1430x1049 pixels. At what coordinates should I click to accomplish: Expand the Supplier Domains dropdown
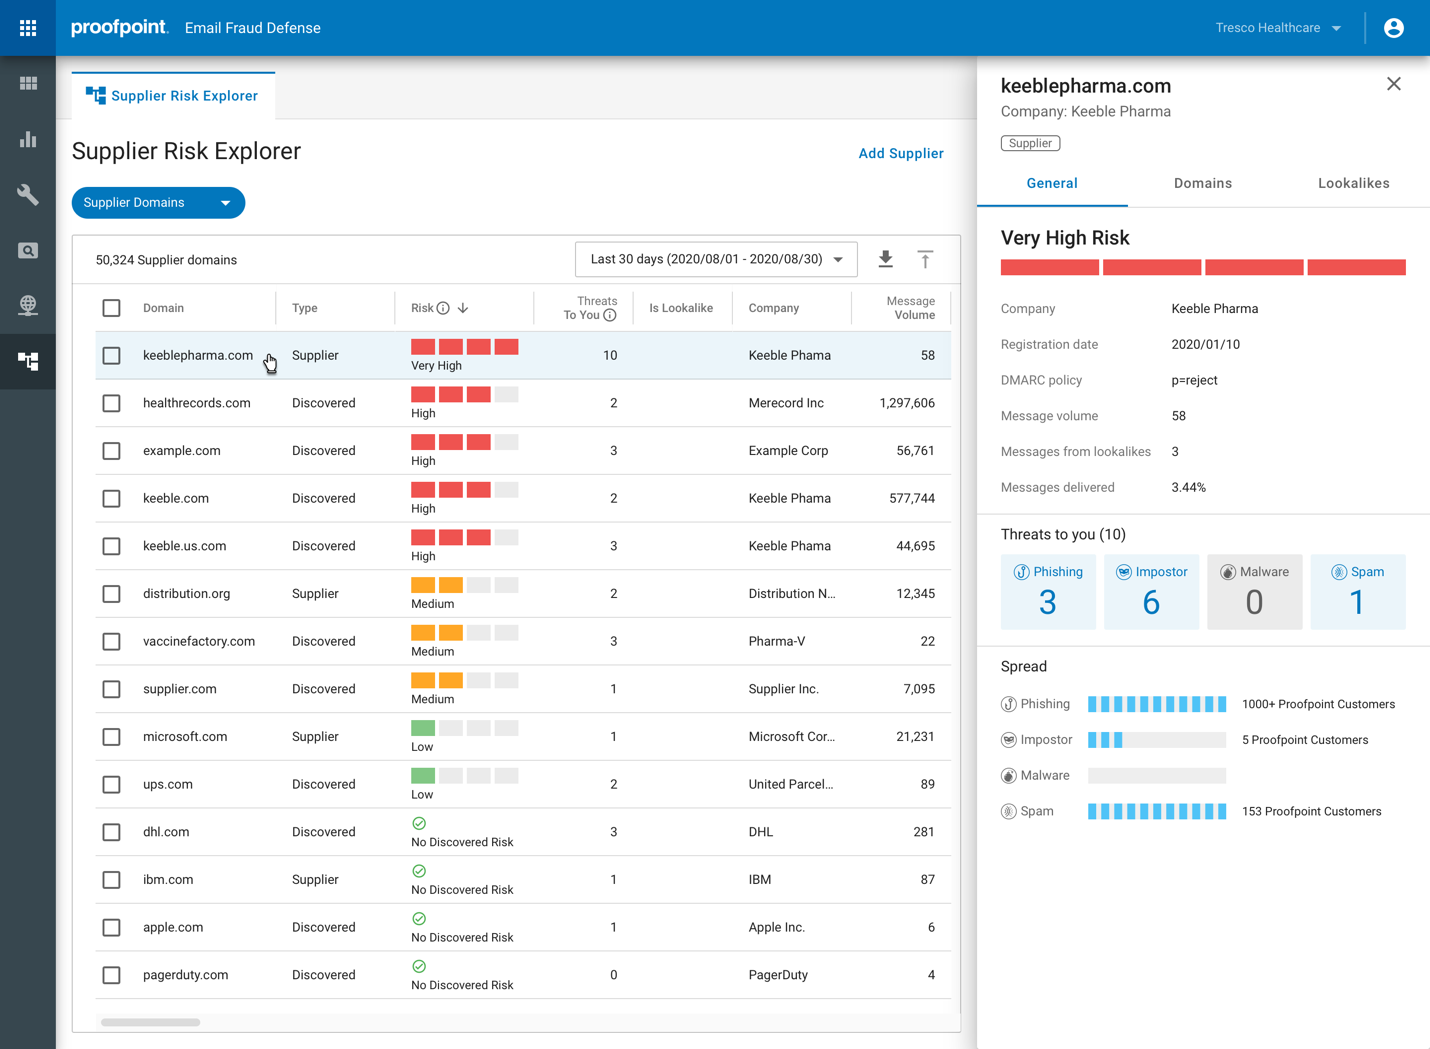pyautogui.click(x=158, y=203)
